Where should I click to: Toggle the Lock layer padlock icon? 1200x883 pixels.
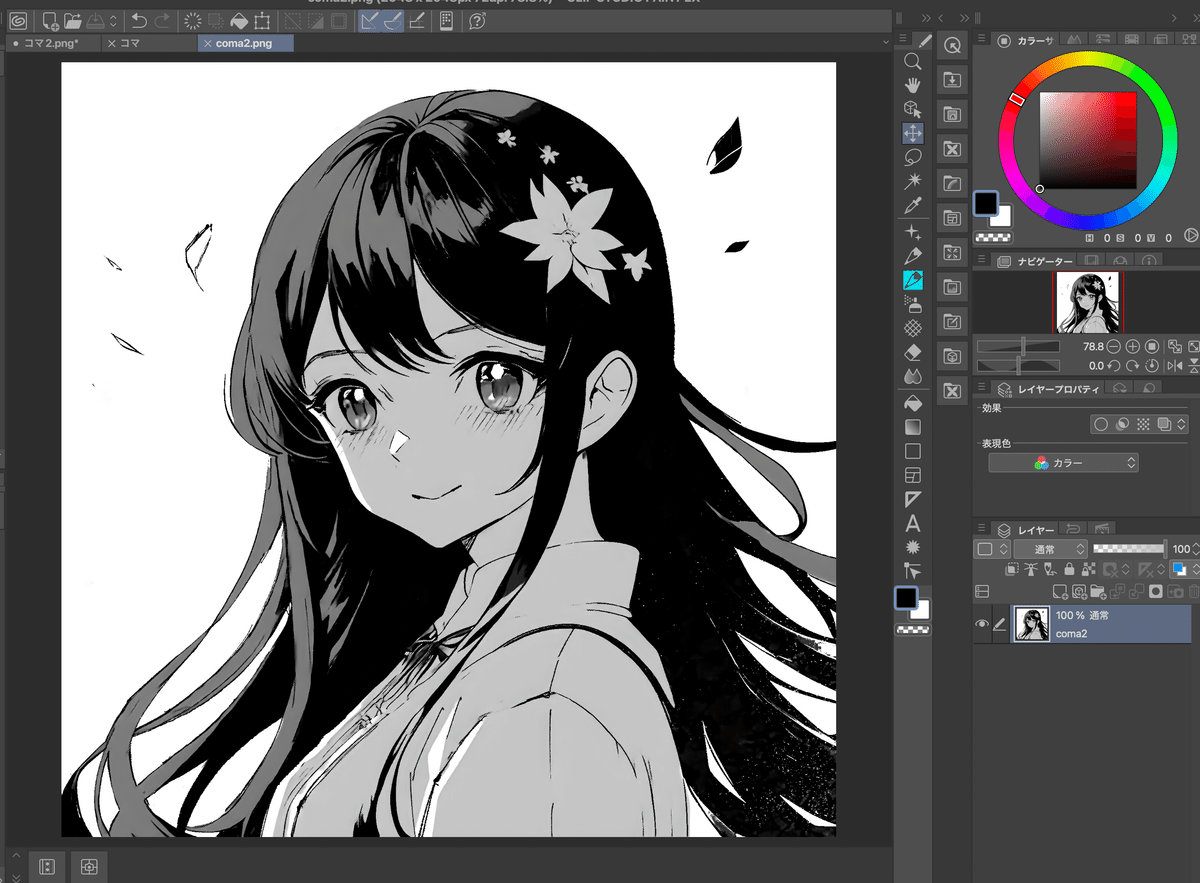(x=1069, y=570)
